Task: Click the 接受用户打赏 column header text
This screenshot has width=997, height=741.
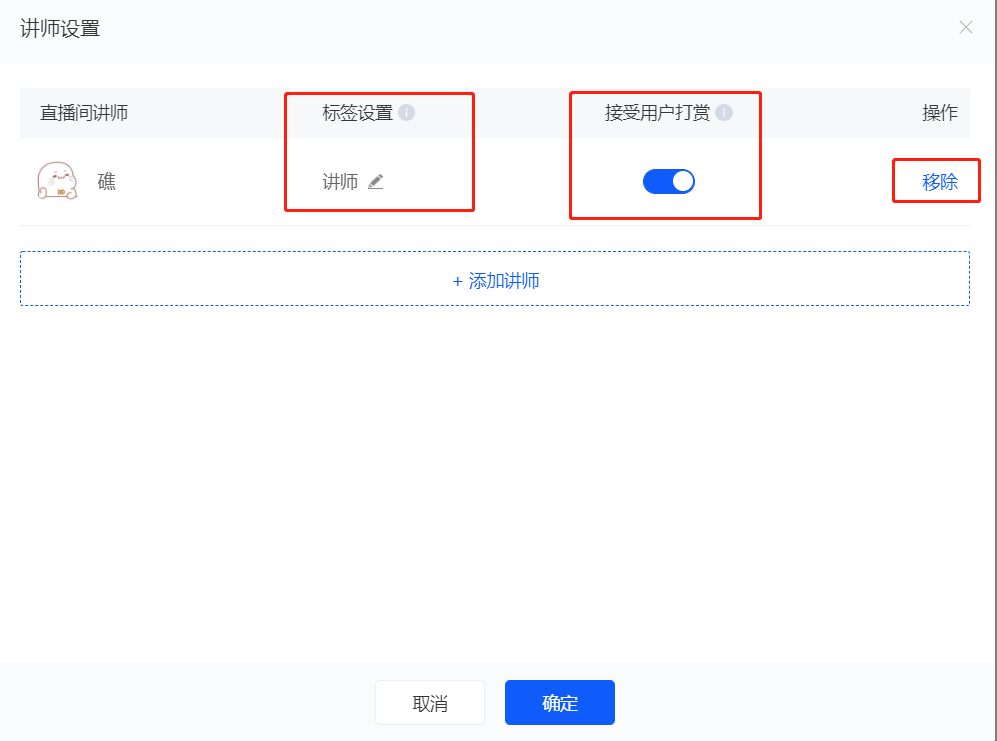Action: [657, 113]
